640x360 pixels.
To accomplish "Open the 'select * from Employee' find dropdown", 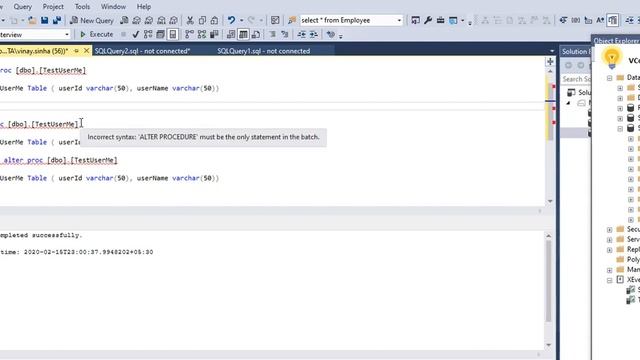I will 399,20.
